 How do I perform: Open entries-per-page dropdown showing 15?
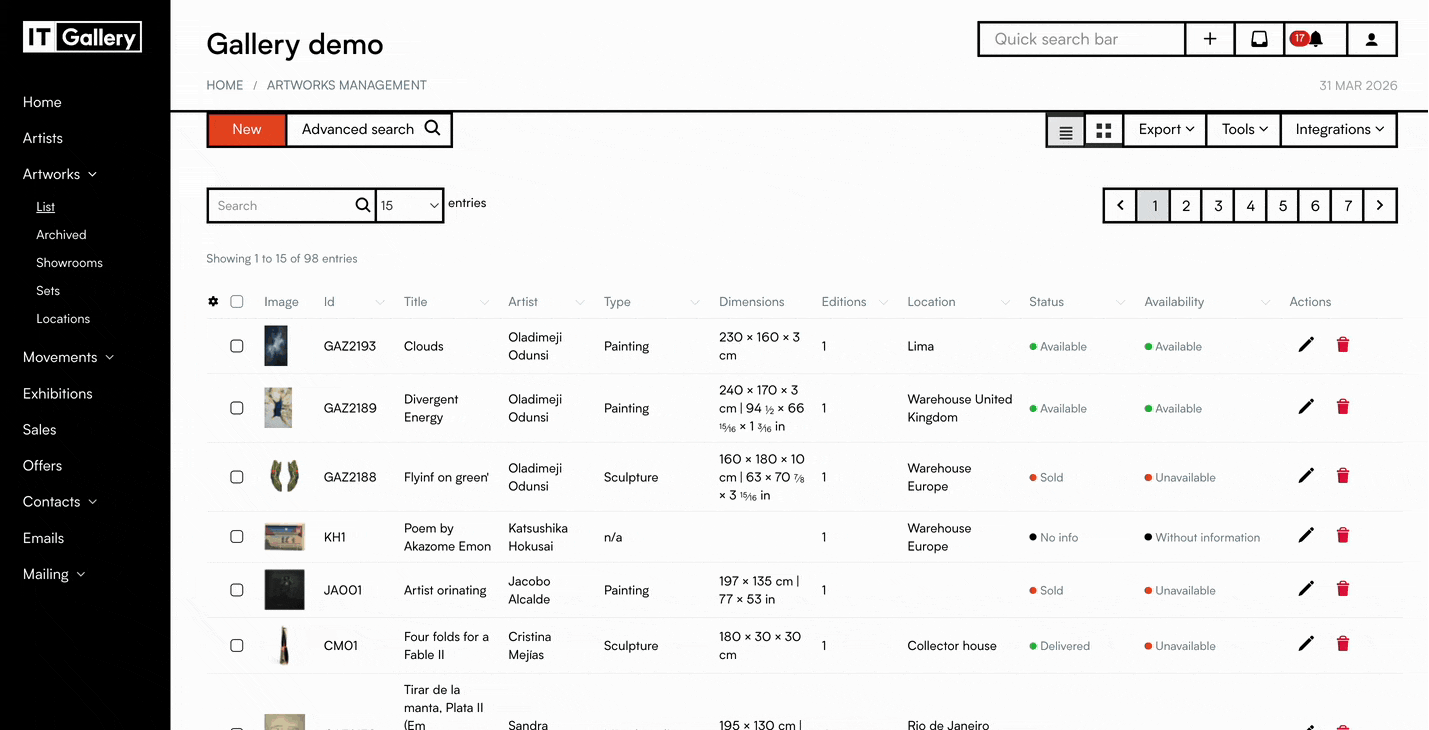(x=410, y=205)
